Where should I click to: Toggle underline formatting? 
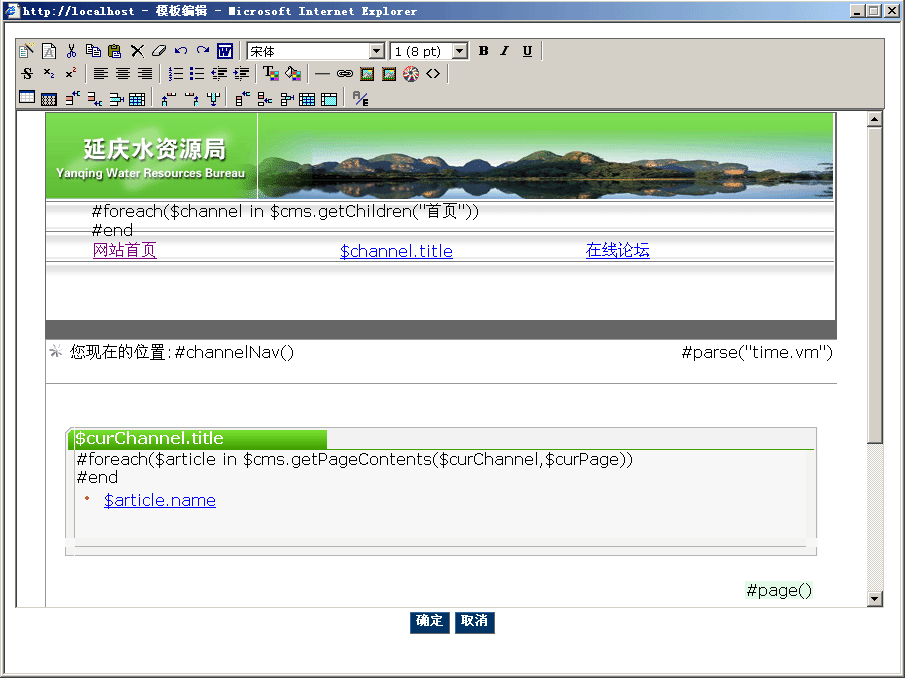pos(526,50)
